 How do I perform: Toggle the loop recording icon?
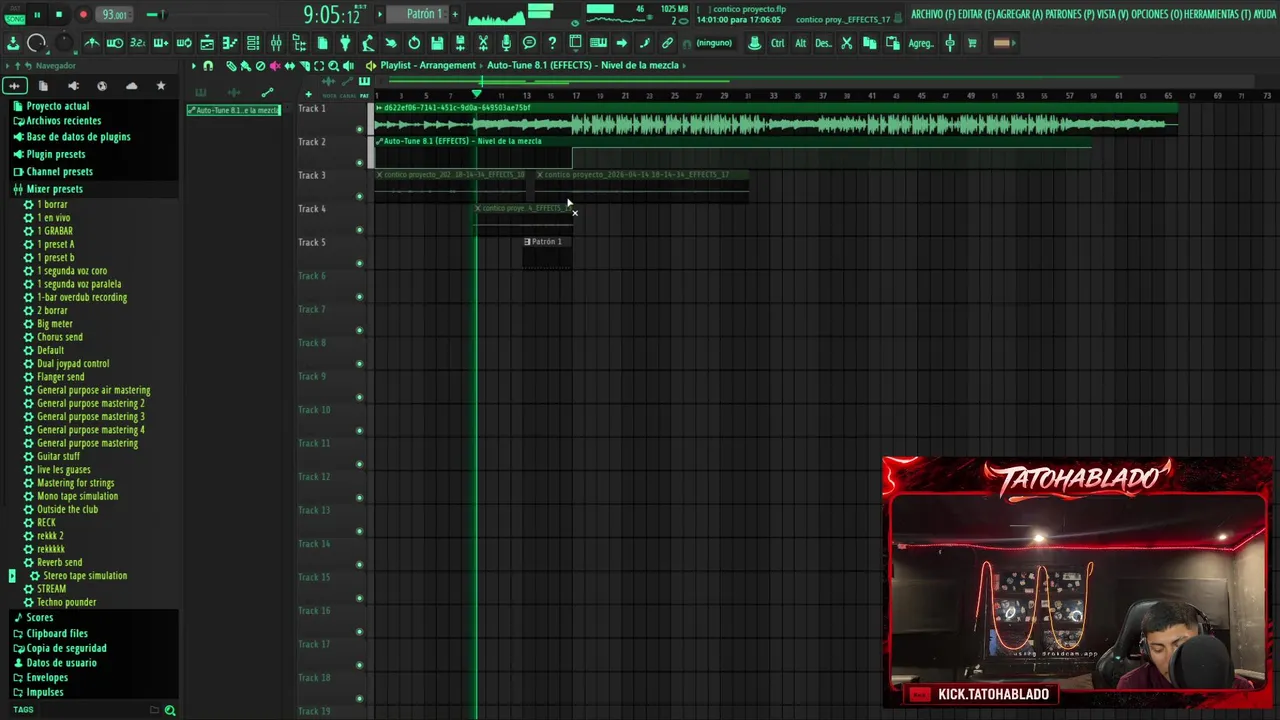(x=184, y=43)
